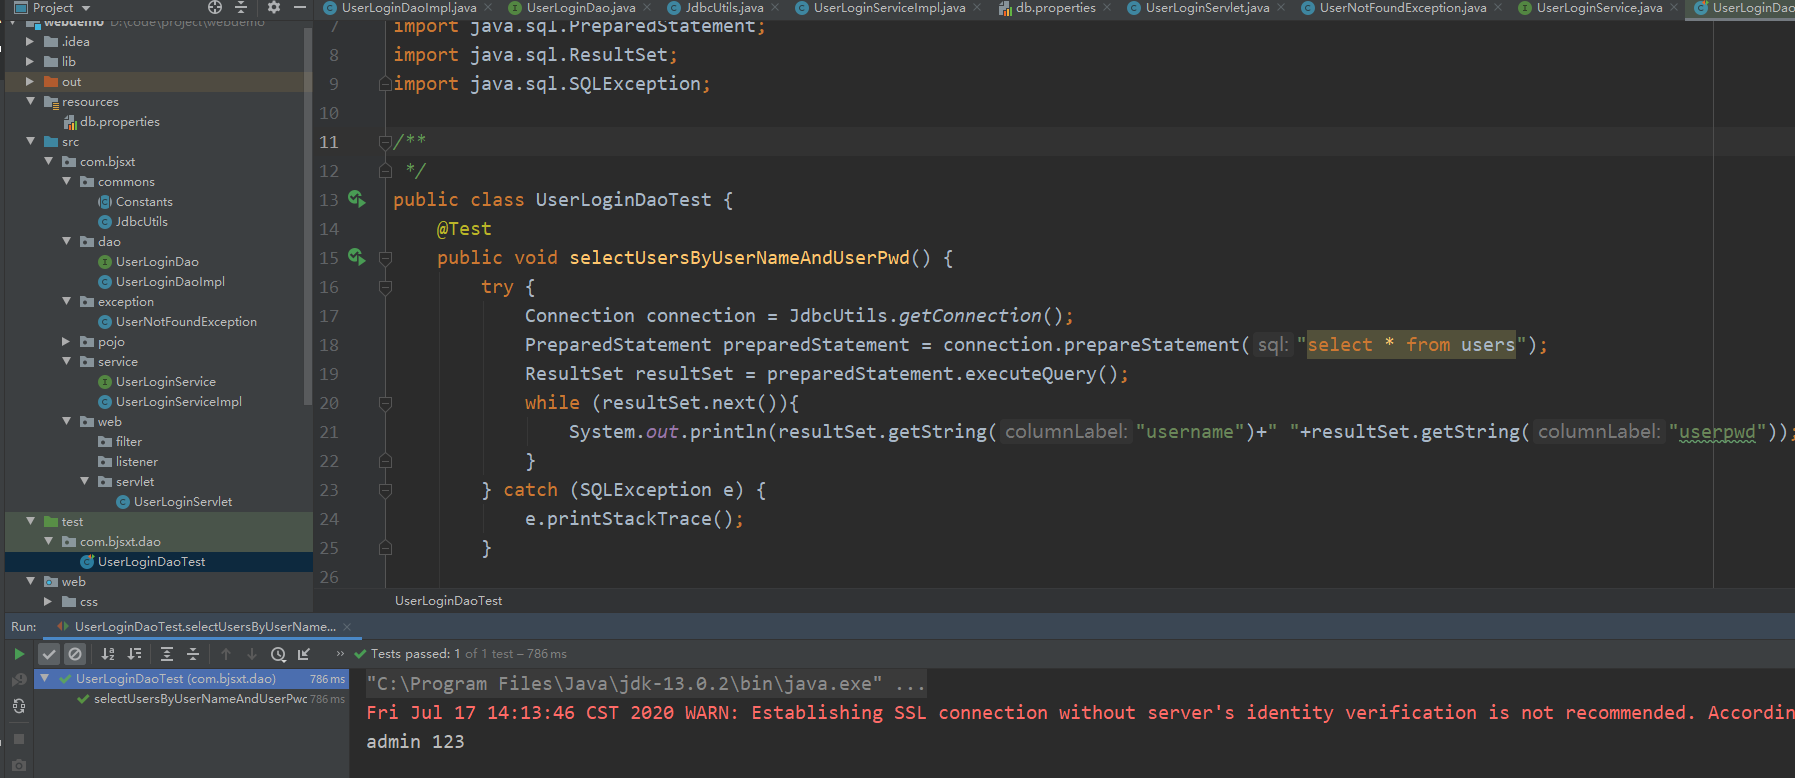Expand the .idea folder

pyautogui.click(x=30, y=42)
